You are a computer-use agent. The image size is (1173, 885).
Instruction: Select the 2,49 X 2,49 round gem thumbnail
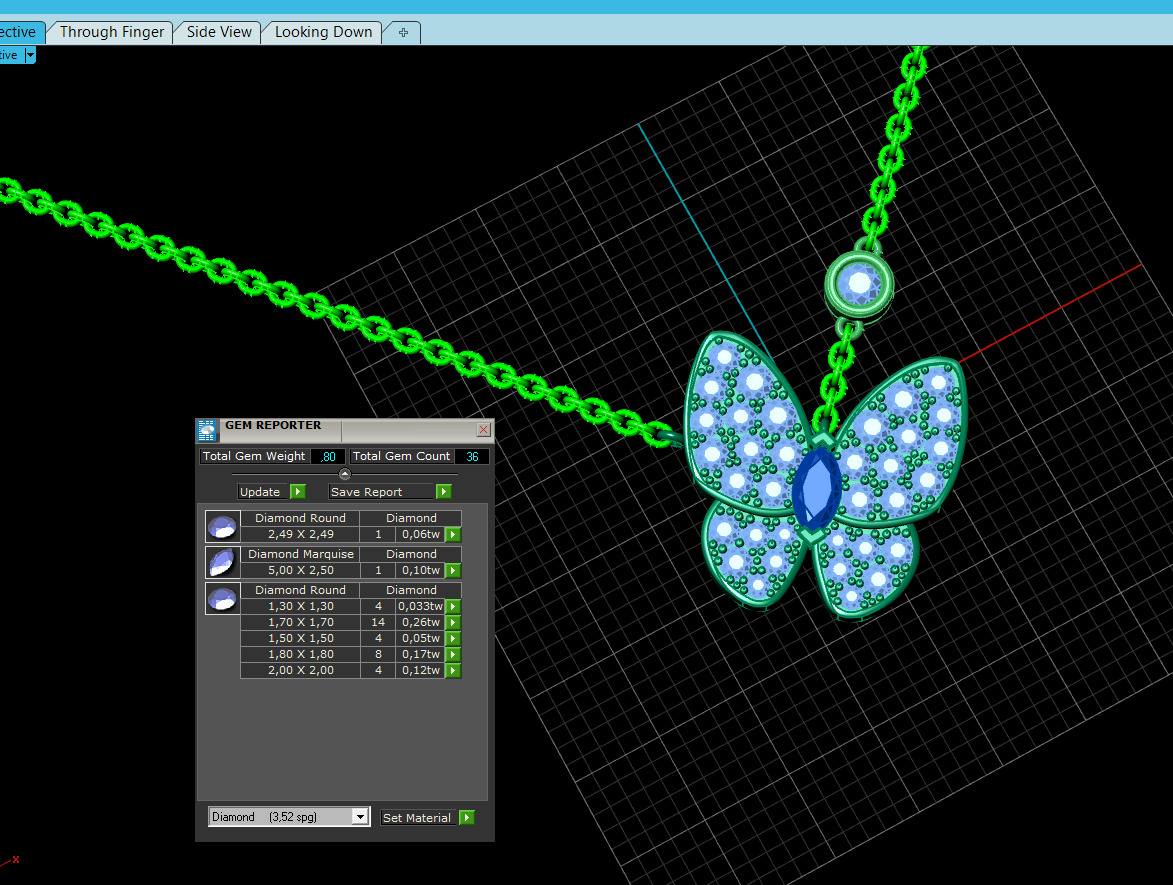click(222, 526)
